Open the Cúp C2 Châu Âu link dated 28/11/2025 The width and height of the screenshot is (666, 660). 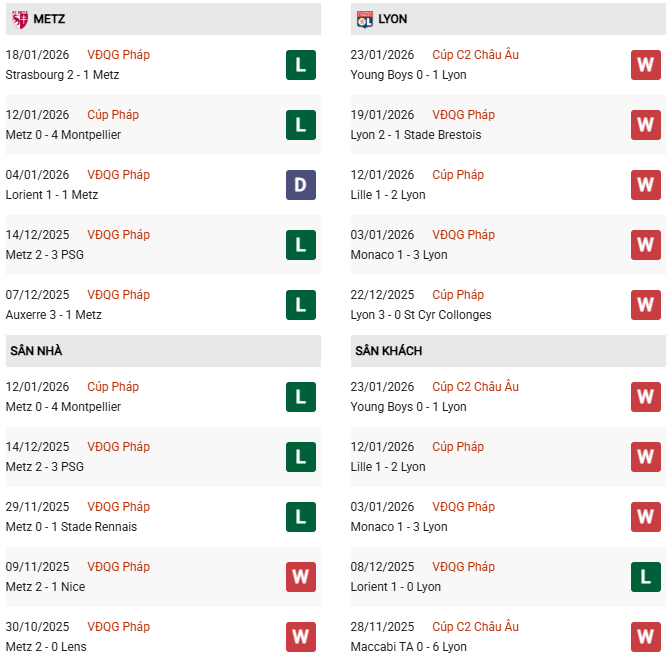pos(475,627)
